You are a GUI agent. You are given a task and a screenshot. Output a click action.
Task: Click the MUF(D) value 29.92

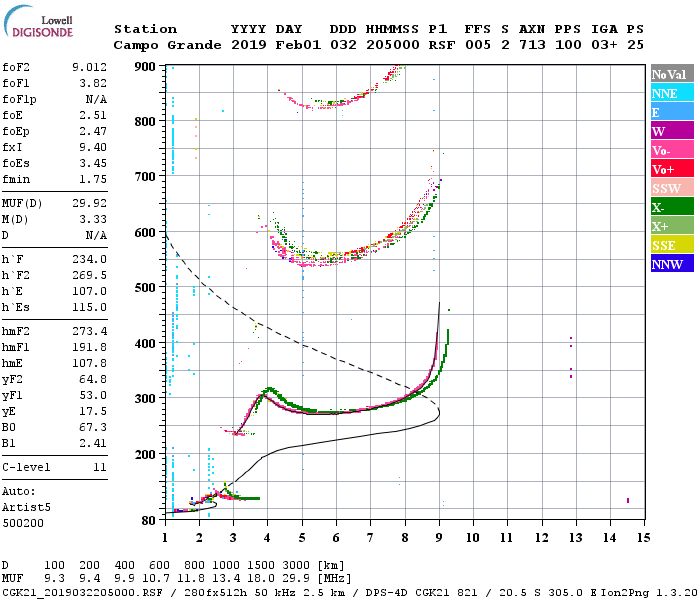89,203
